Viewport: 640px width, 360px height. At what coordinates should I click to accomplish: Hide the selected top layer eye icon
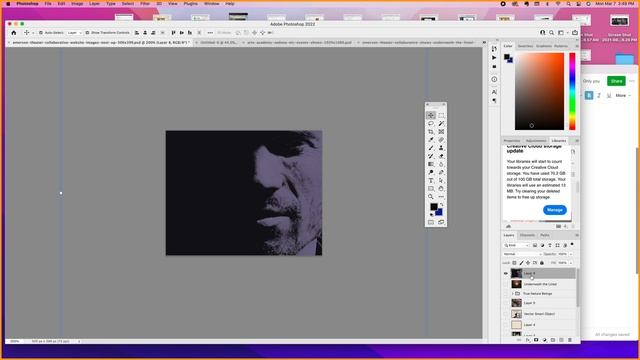click(x=506, y=273)
